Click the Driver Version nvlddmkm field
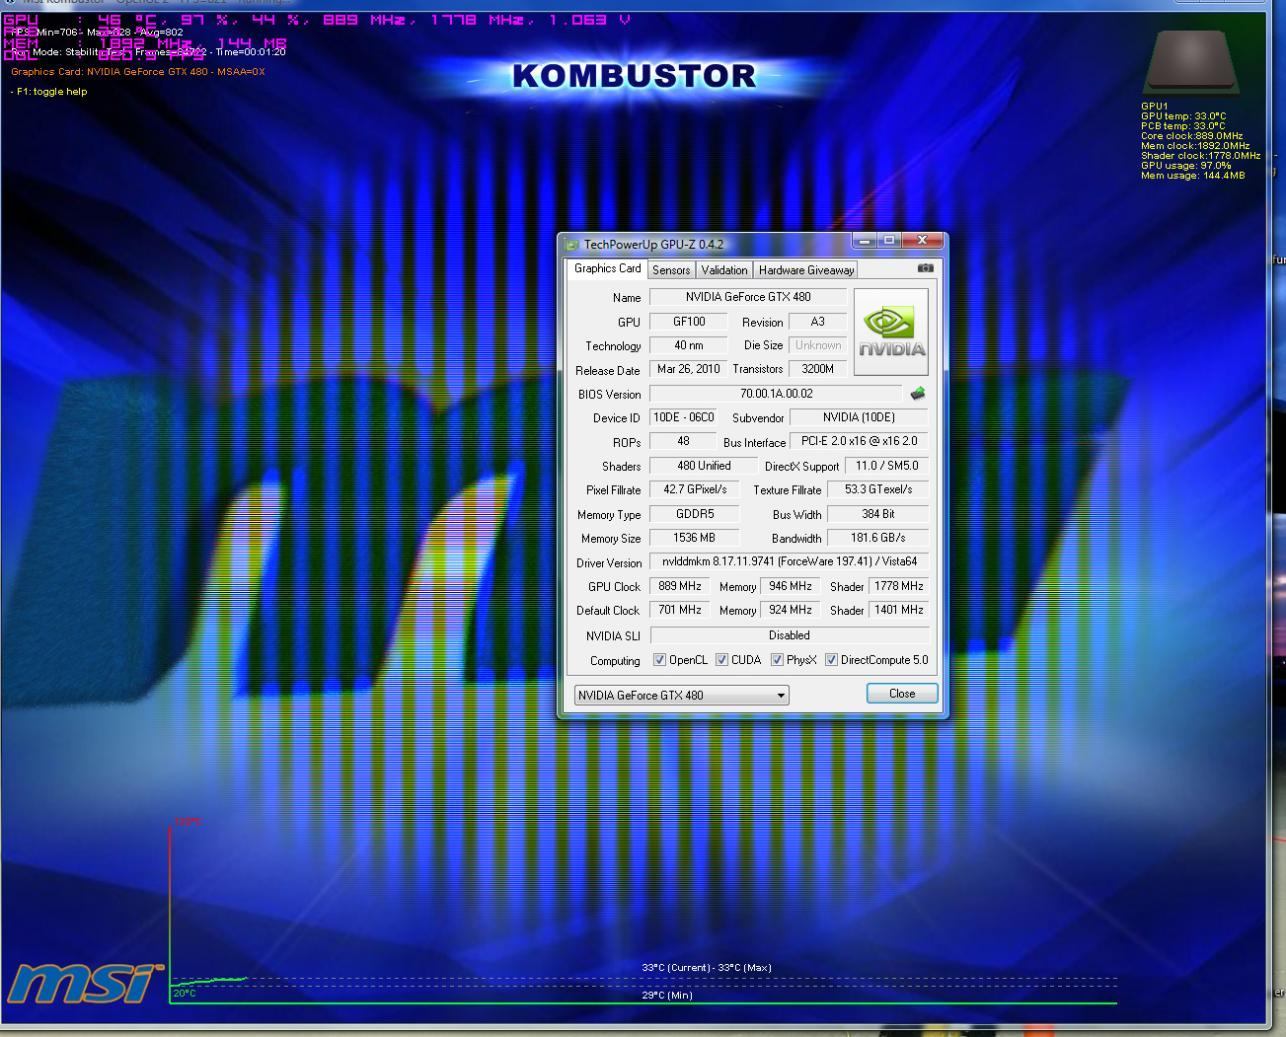Screen dimensions: 1286x1037 pos(790,562)
